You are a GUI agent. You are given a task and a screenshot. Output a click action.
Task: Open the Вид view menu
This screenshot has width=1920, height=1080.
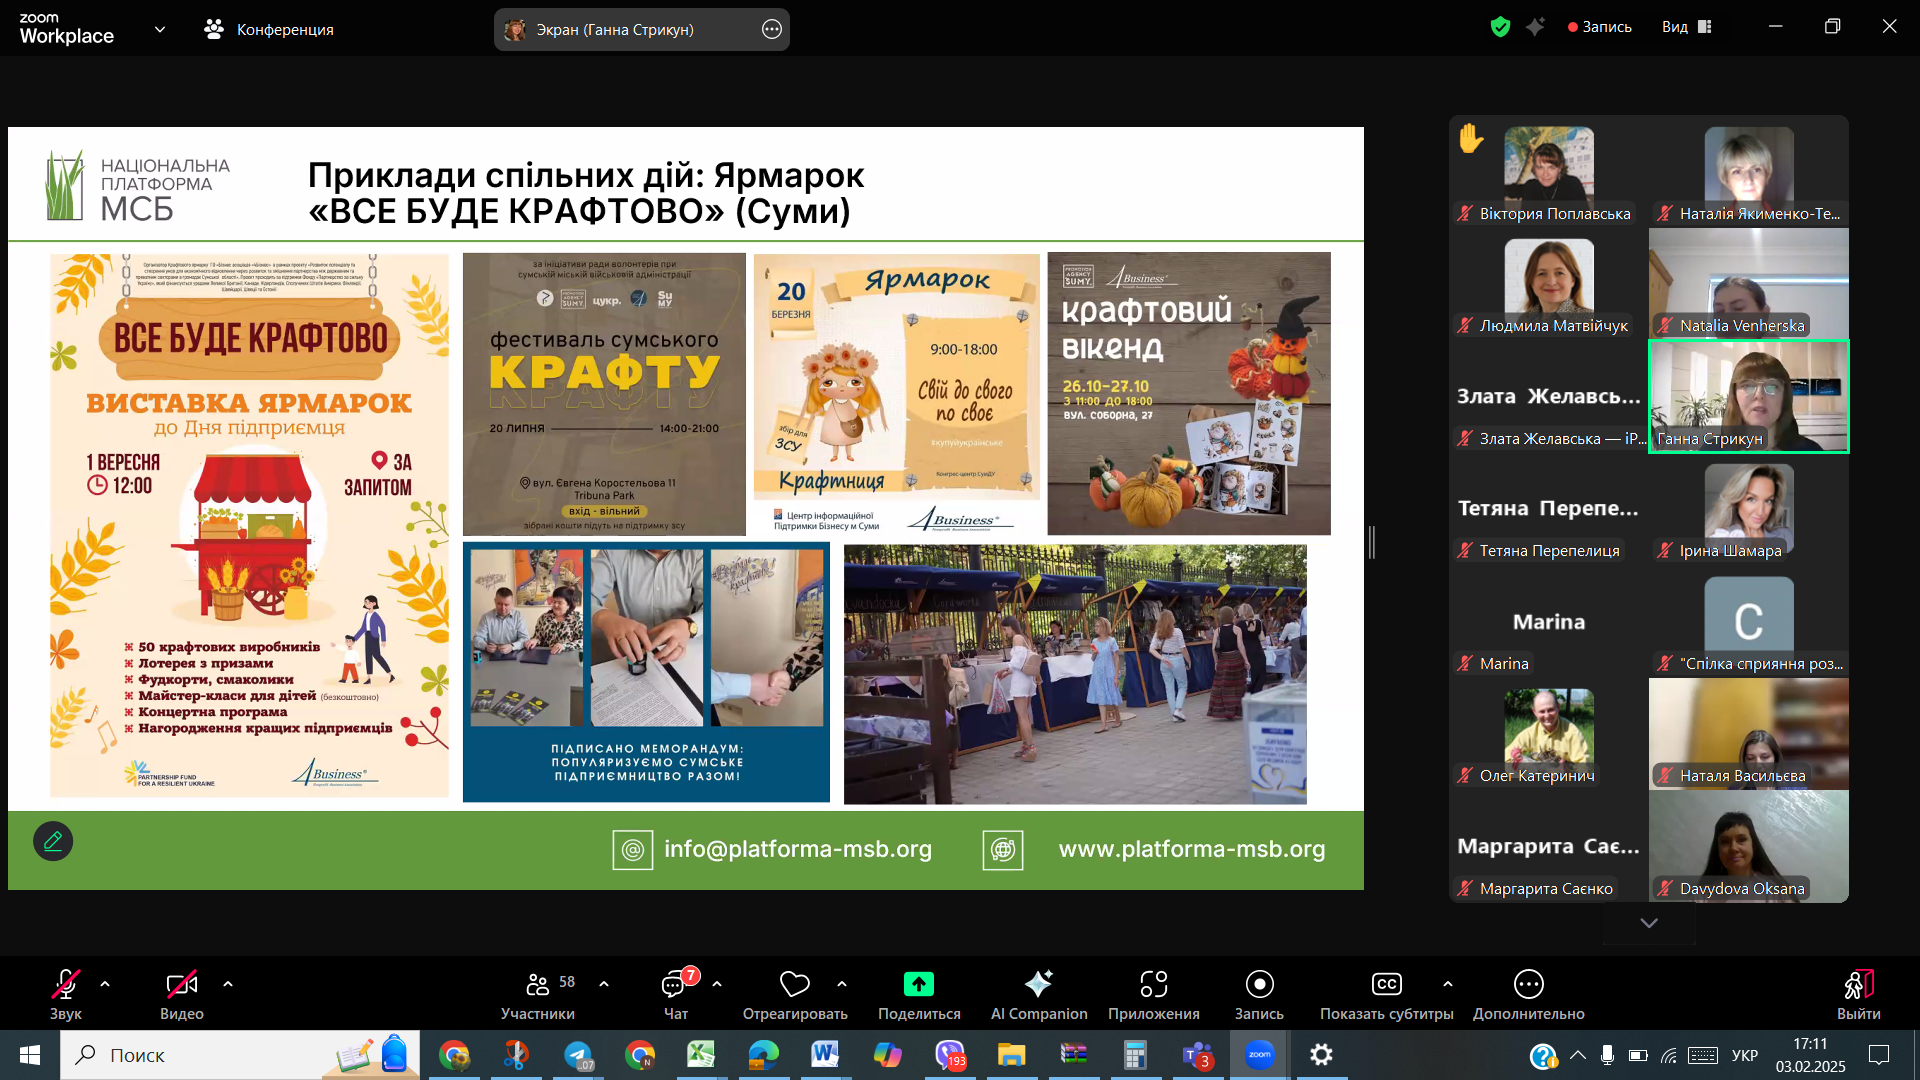(x=1686, y=27)
